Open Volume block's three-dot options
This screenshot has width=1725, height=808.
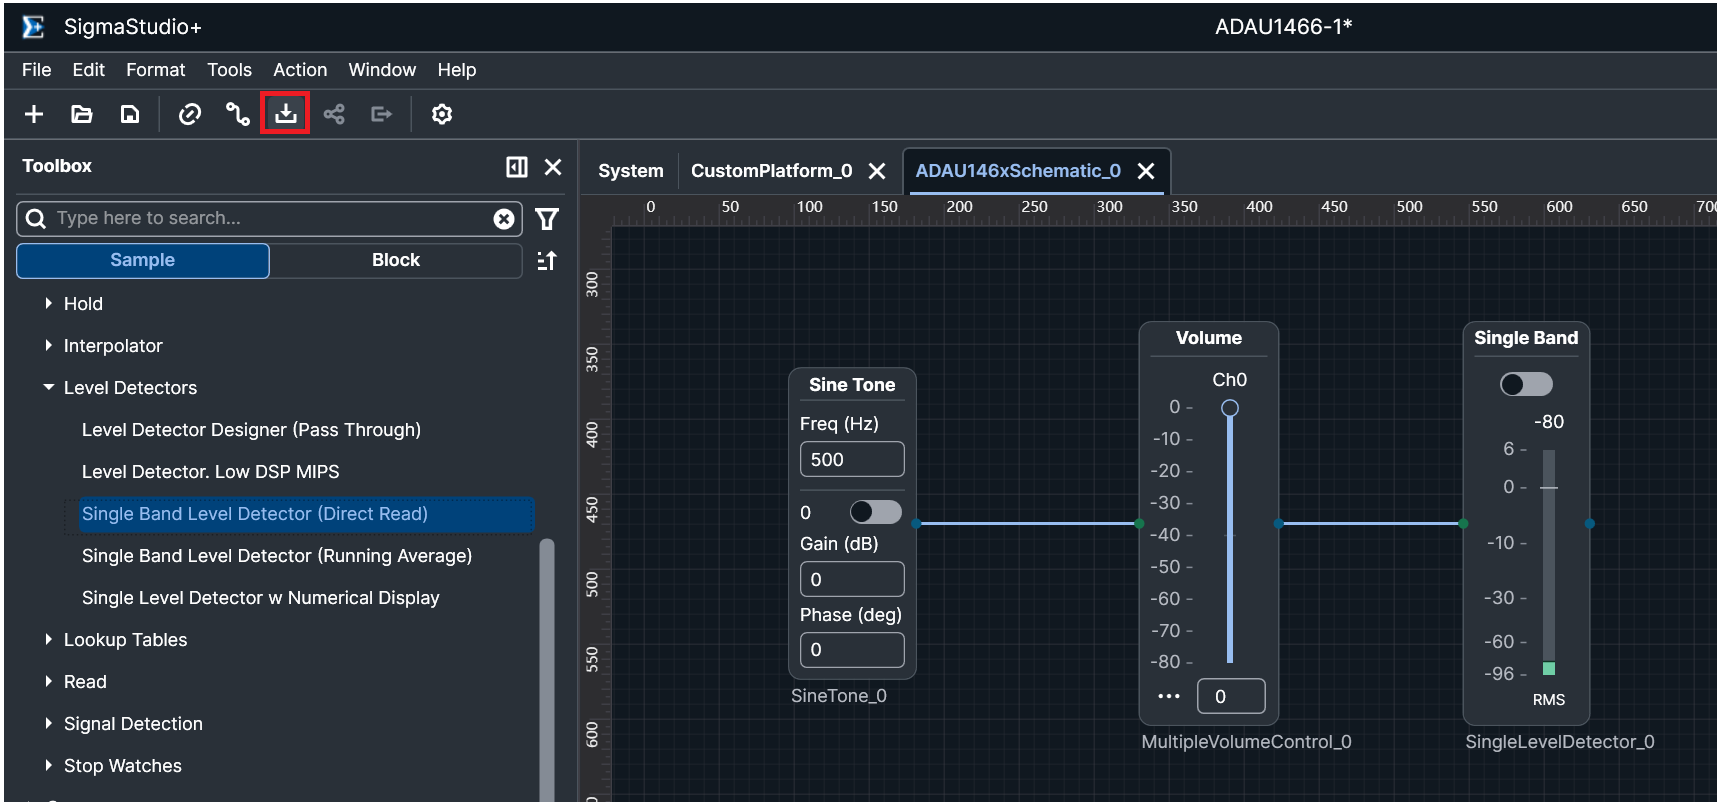point(1169,696)
